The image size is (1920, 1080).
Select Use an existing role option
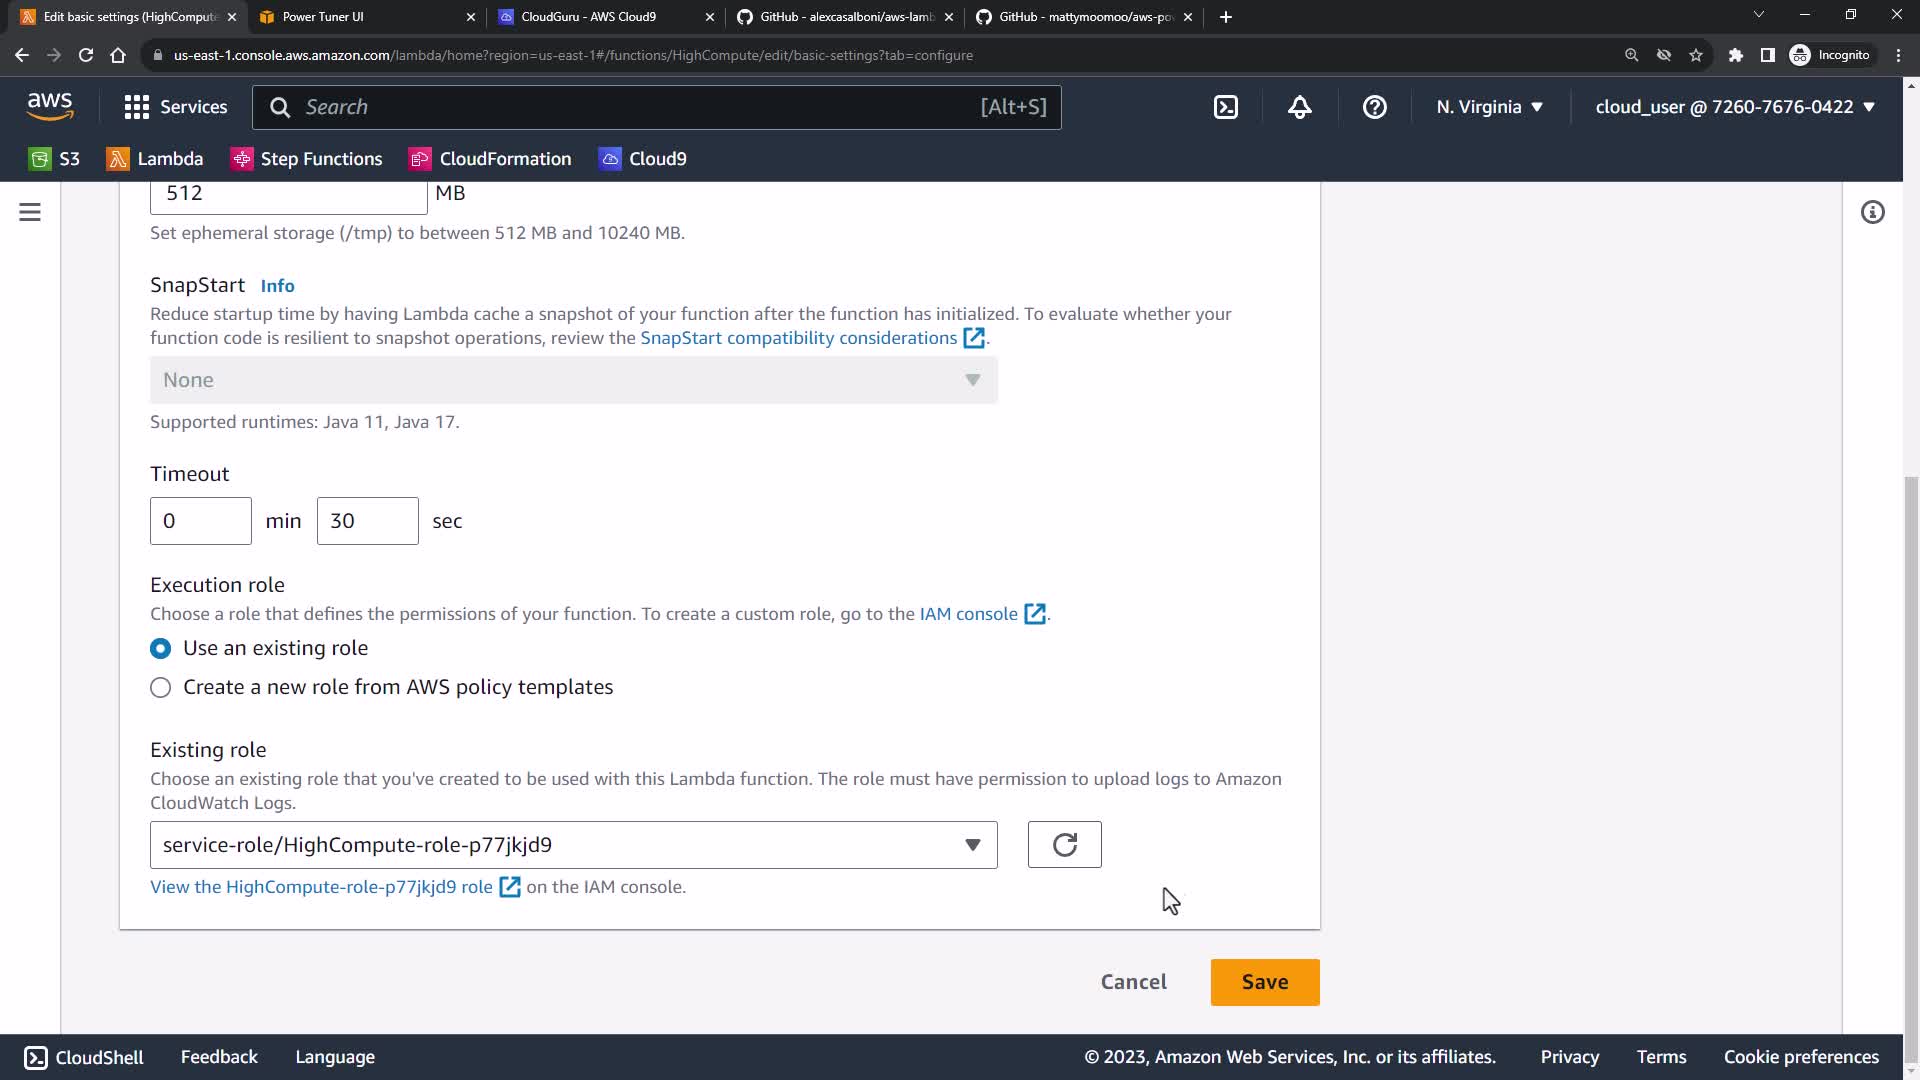[160, 648]
